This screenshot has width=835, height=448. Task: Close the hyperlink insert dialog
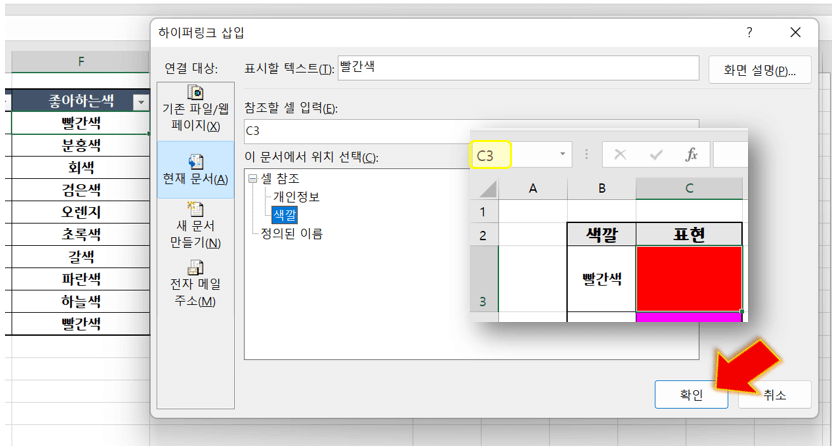[795, 32]
